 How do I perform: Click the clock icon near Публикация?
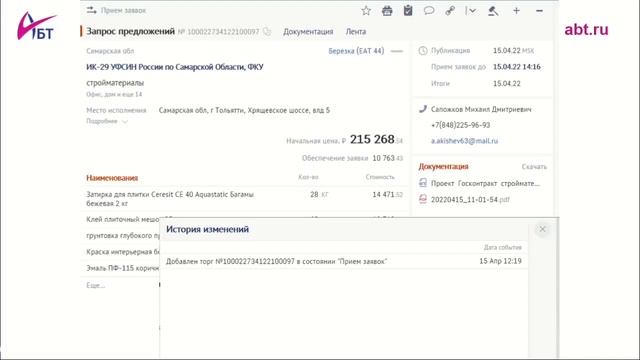pos(423,51)
